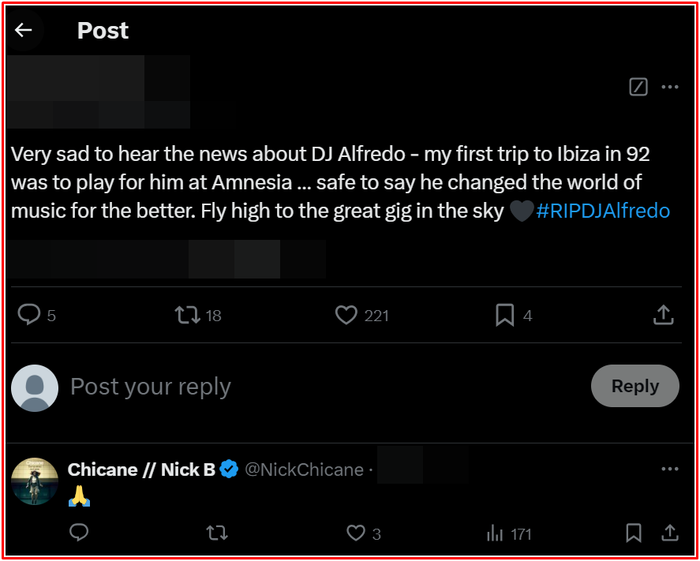The height and width of the screenshot is (561, 700).
Task: Like Chicane's praying hands reply
Action: coord(356,534)
